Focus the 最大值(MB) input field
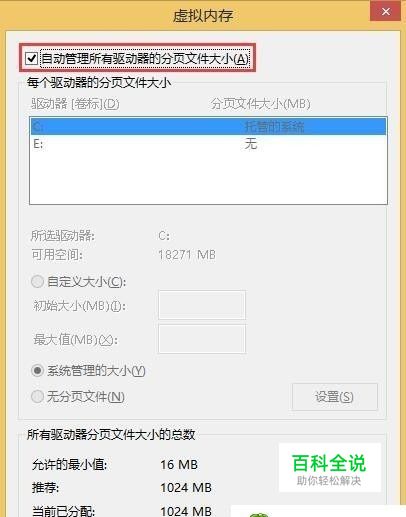The image size is (406, 517). pos(202,339)
